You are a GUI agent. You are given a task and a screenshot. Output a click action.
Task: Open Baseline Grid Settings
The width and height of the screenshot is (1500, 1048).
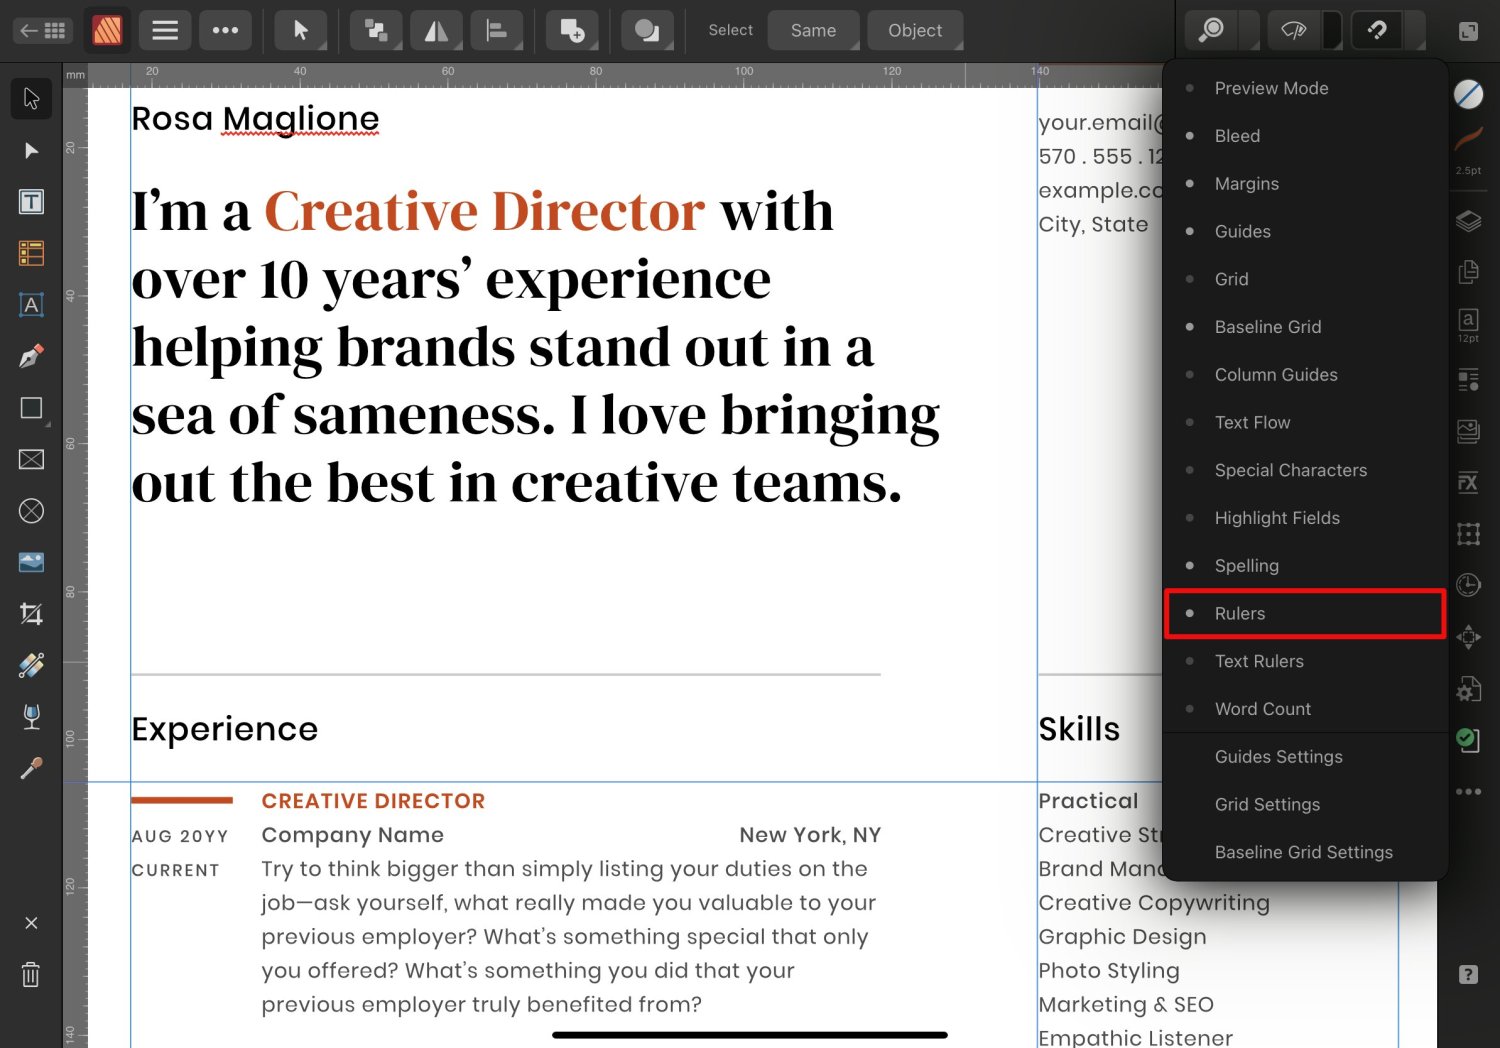click(x=1303, y=852)
